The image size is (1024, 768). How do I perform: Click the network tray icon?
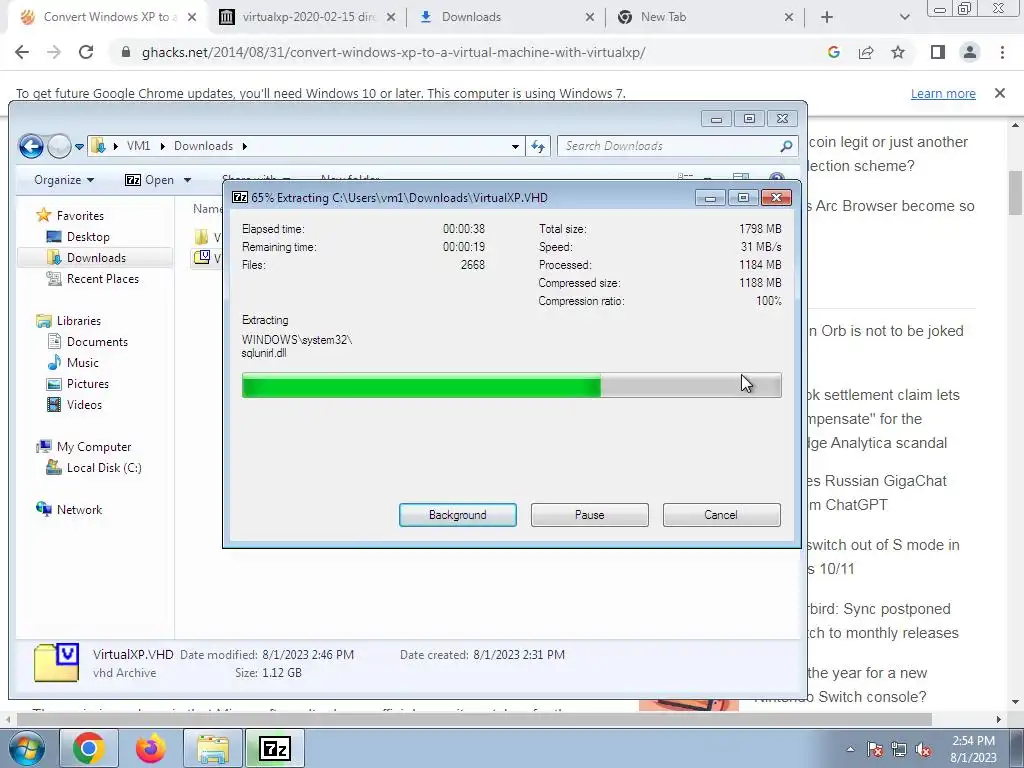899,749
